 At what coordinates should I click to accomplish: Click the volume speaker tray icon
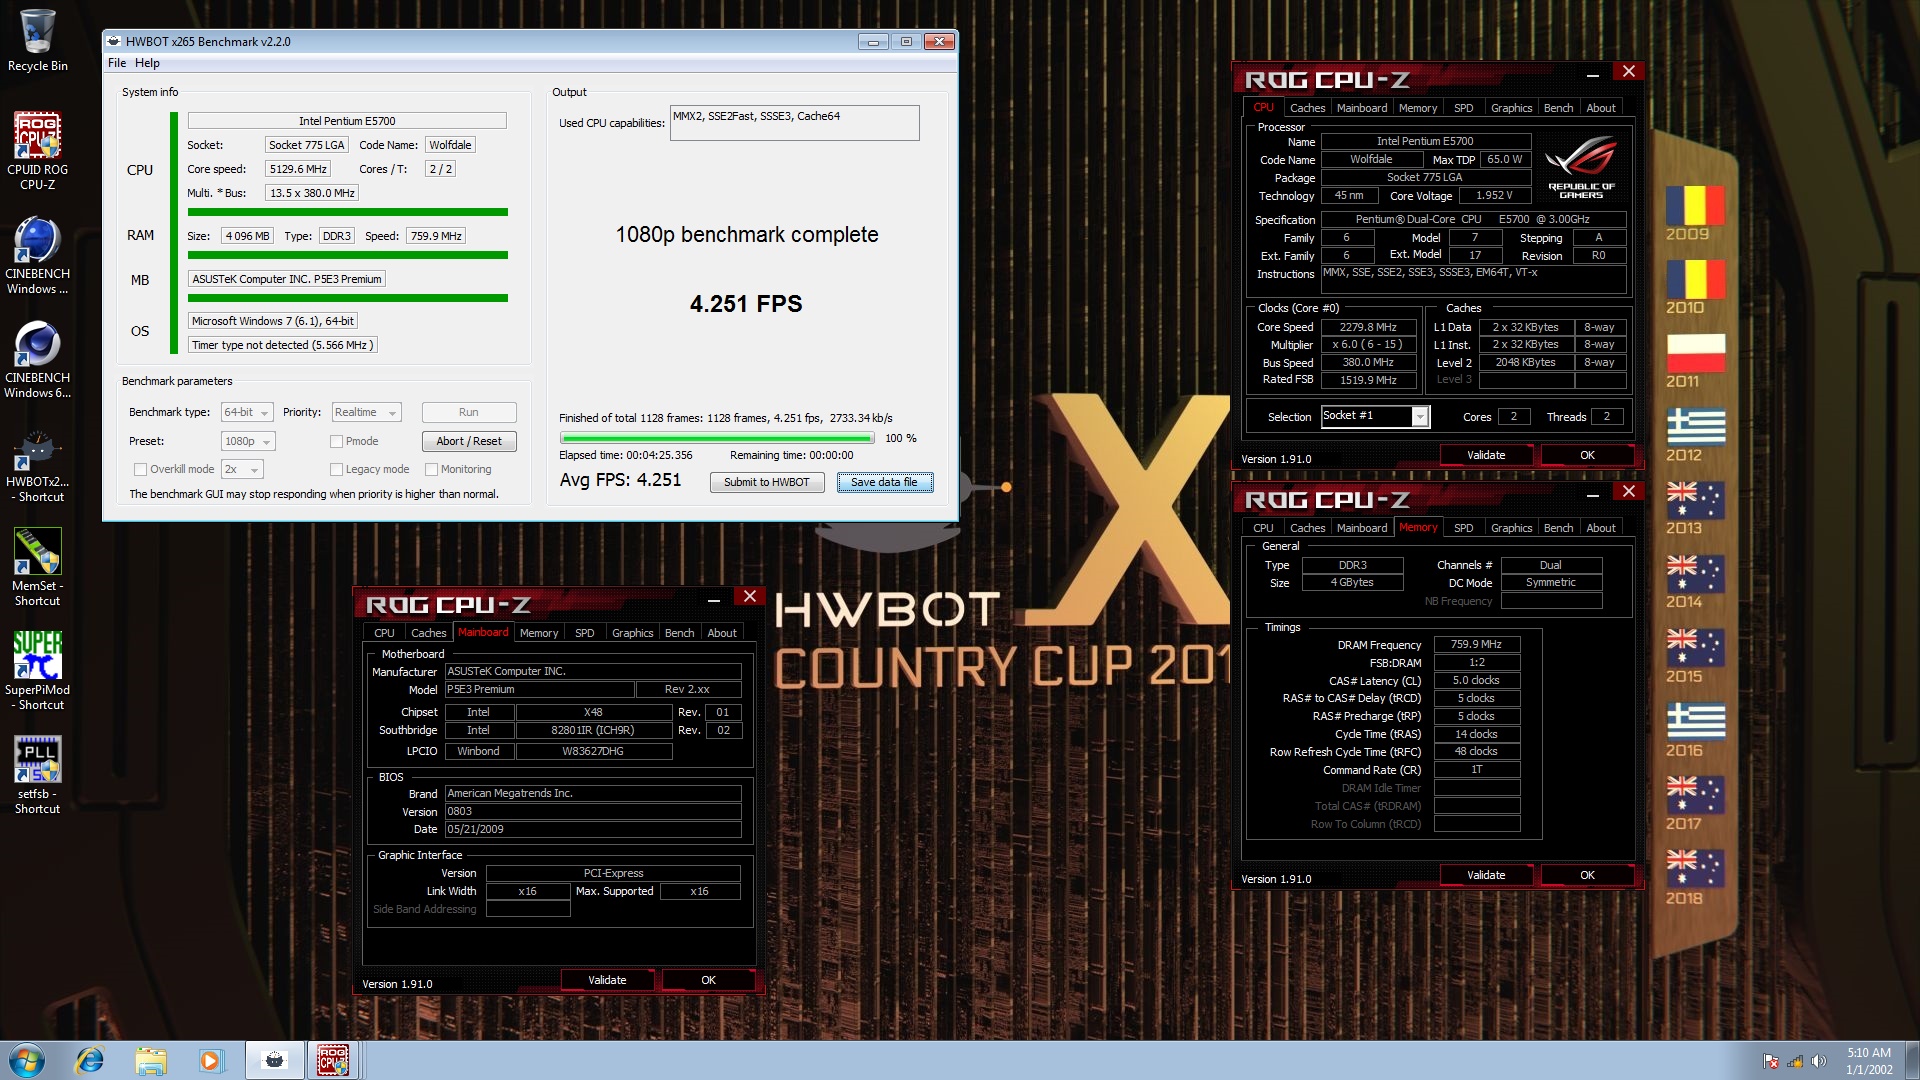coord(1819,1061)
